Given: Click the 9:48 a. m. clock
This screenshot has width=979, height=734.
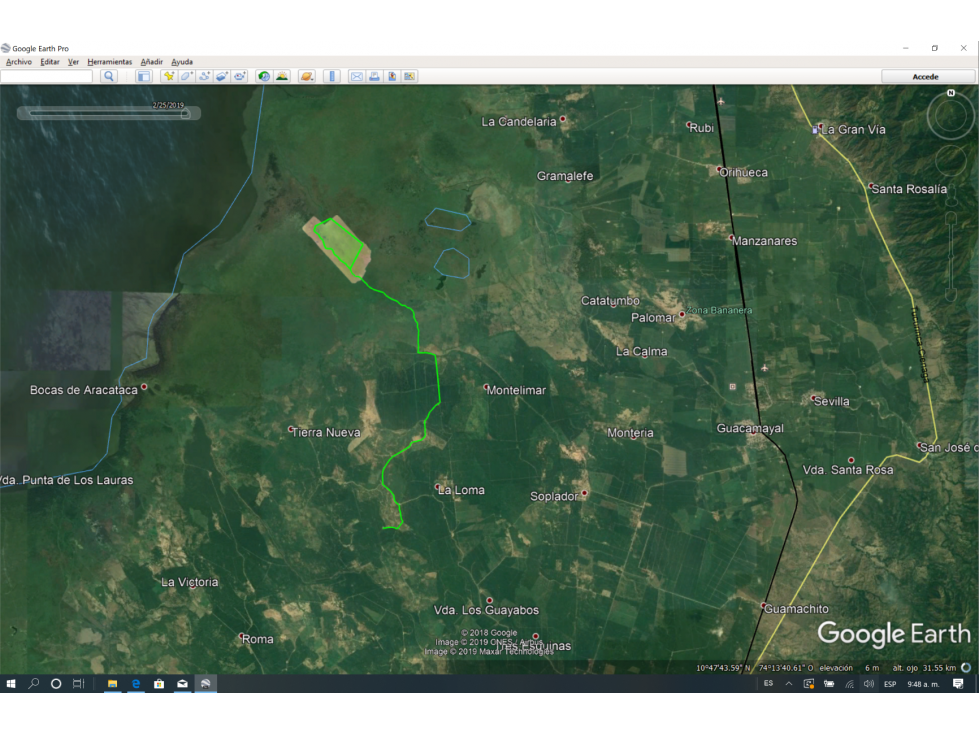Looking at the screenshot, I should point(923,684).
